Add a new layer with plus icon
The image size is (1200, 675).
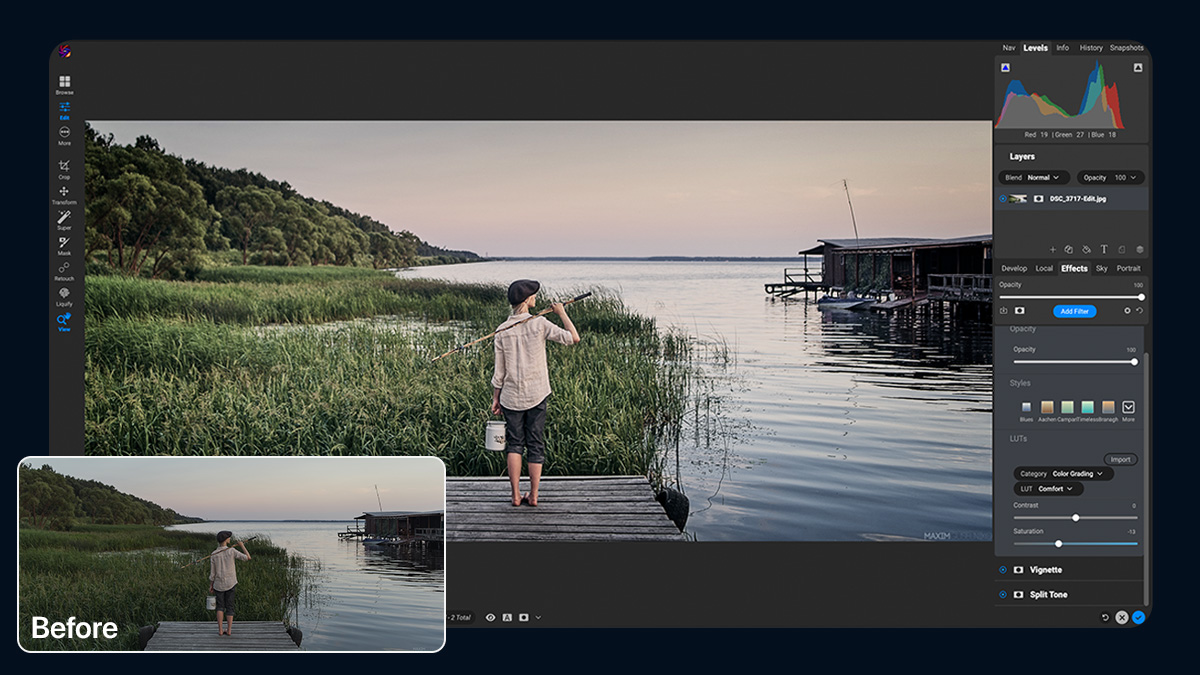click(x=1053, y=249)
